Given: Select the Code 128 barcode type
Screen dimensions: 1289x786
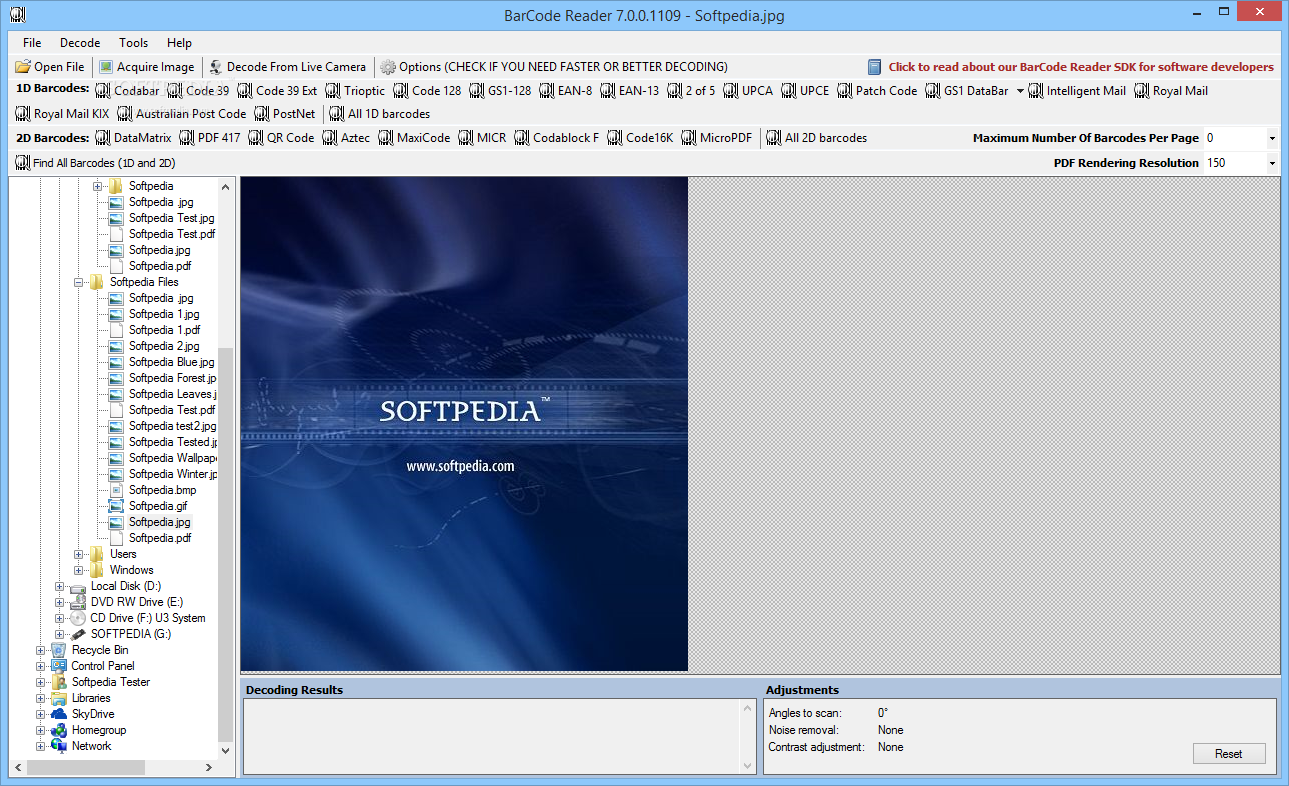Looking at the screenshot, I should tap(427, 90).
